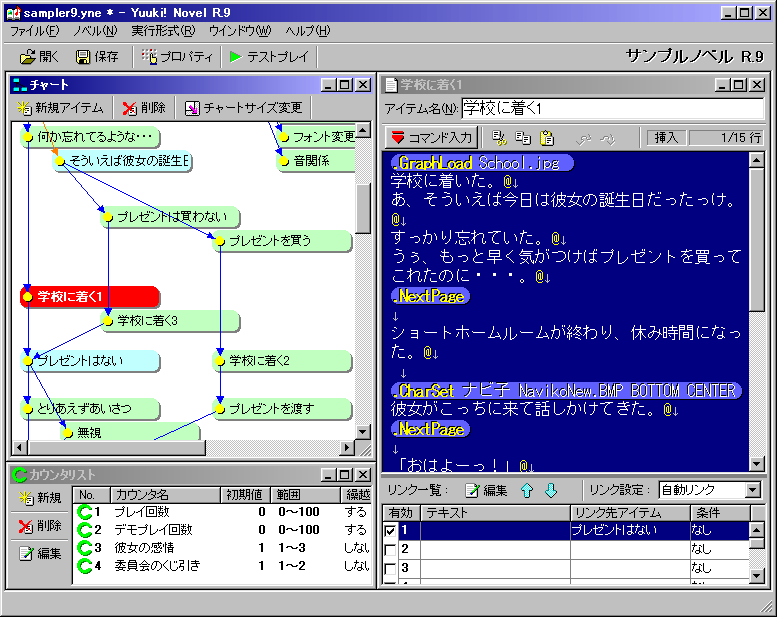Check the 有効 checkbox for link 3
The height and width of the screenshot is (617, 777).
coord(390,568)
